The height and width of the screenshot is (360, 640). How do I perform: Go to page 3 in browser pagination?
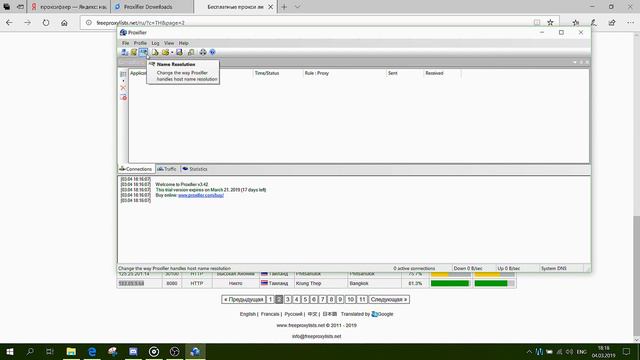pyautogui.click(x=288, y=300)
